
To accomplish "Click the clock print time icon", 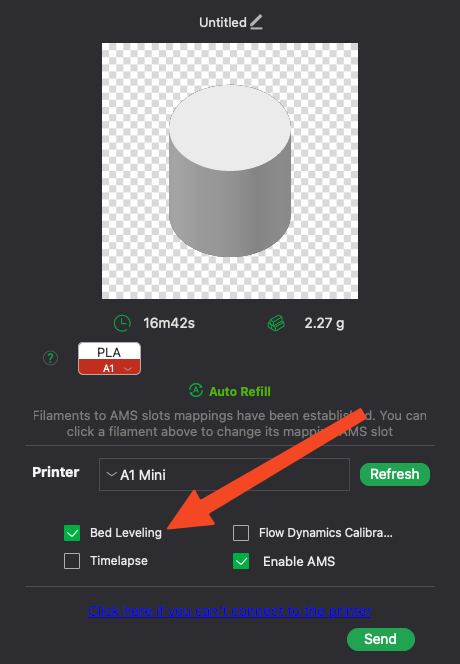I will tap(122, 323).
